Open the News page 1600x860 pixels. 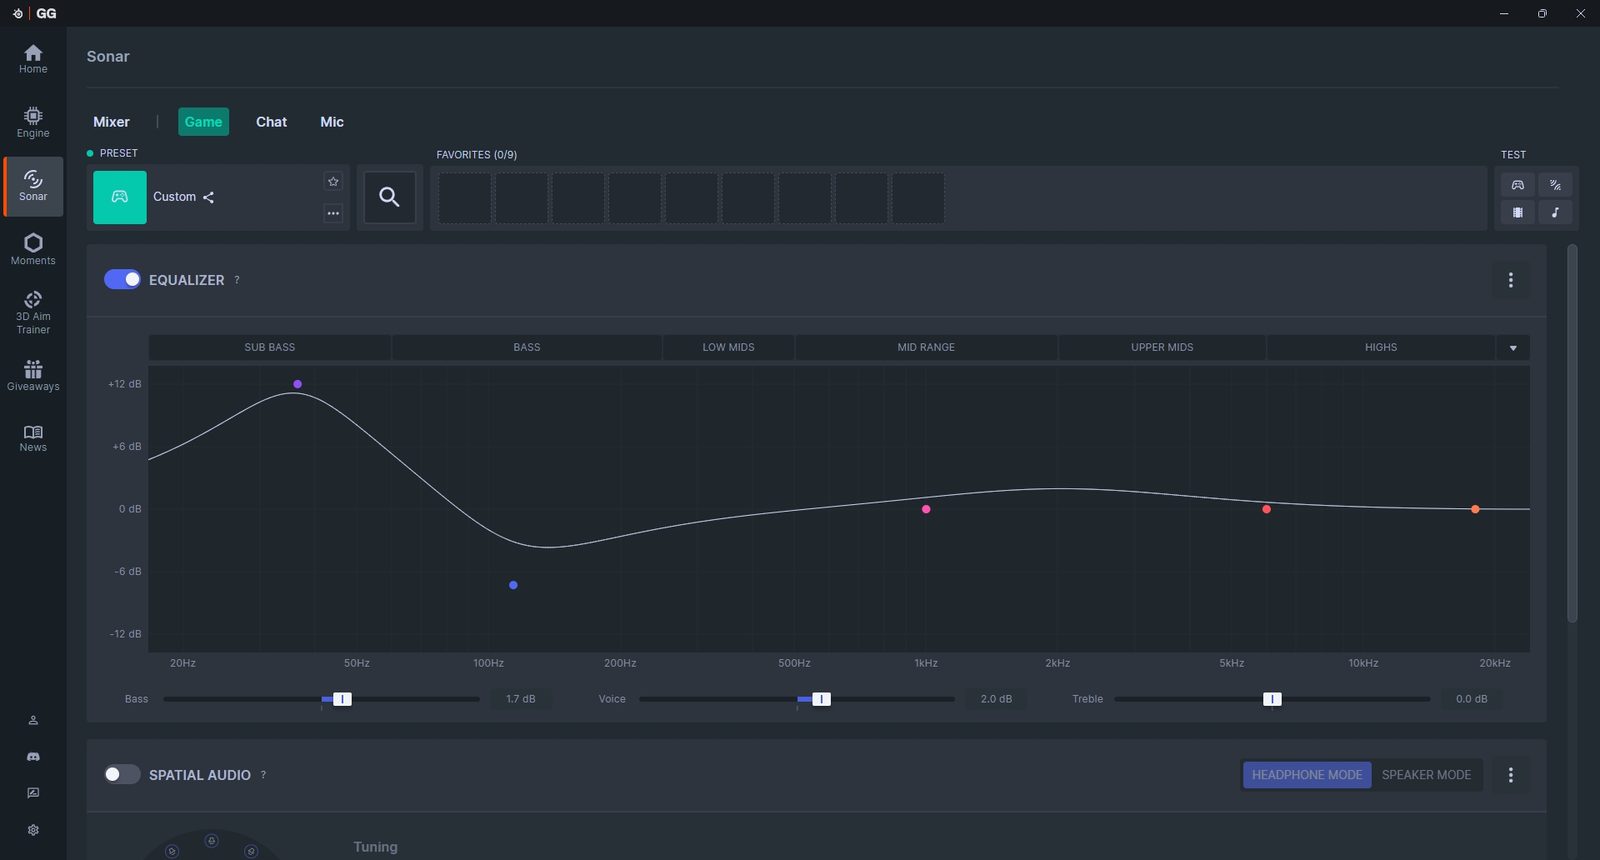pyautogui.click(x=33, y=438)
